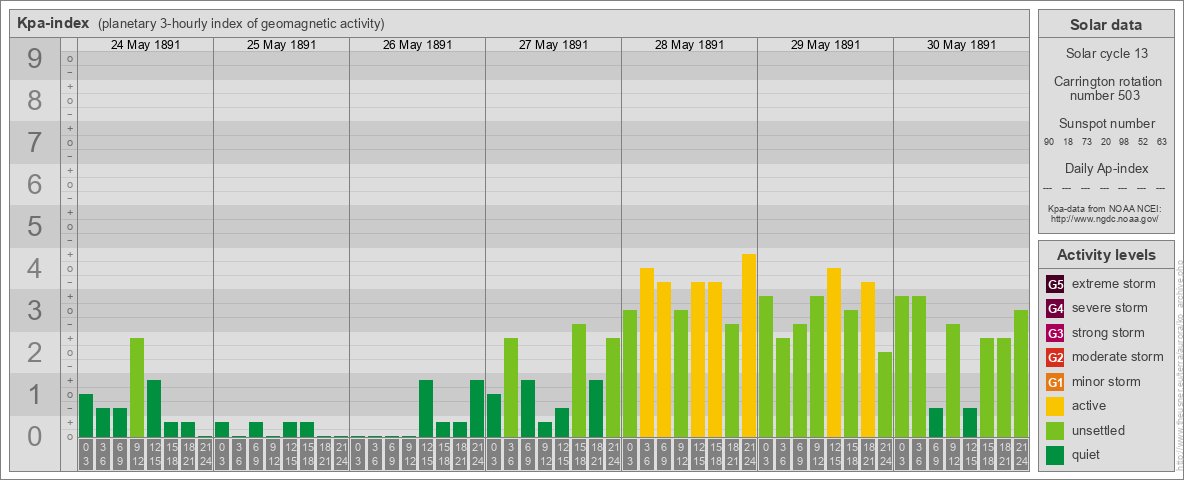Image resolution: width=1184 pixels, height=480 pixels.
Task: Click the 'Daily Ap-index' label
Action: 1105,168
